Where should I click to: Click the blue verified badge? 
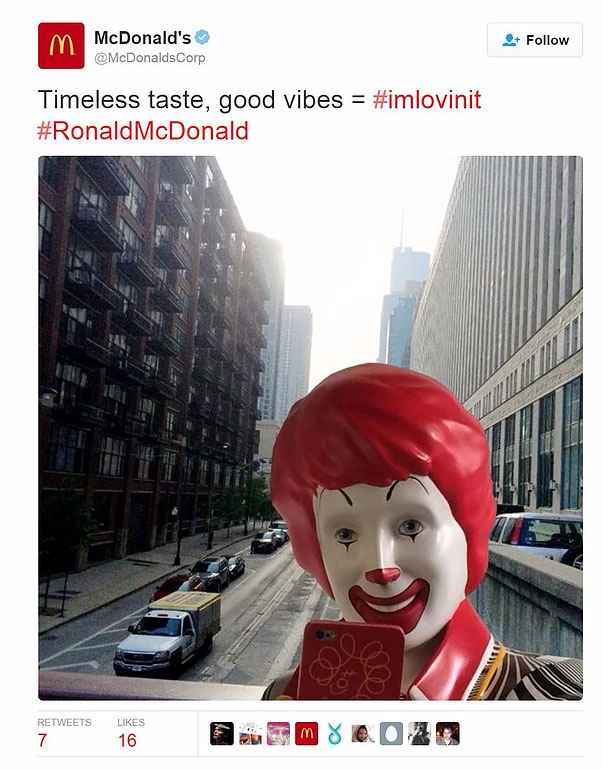pos(202,37)
